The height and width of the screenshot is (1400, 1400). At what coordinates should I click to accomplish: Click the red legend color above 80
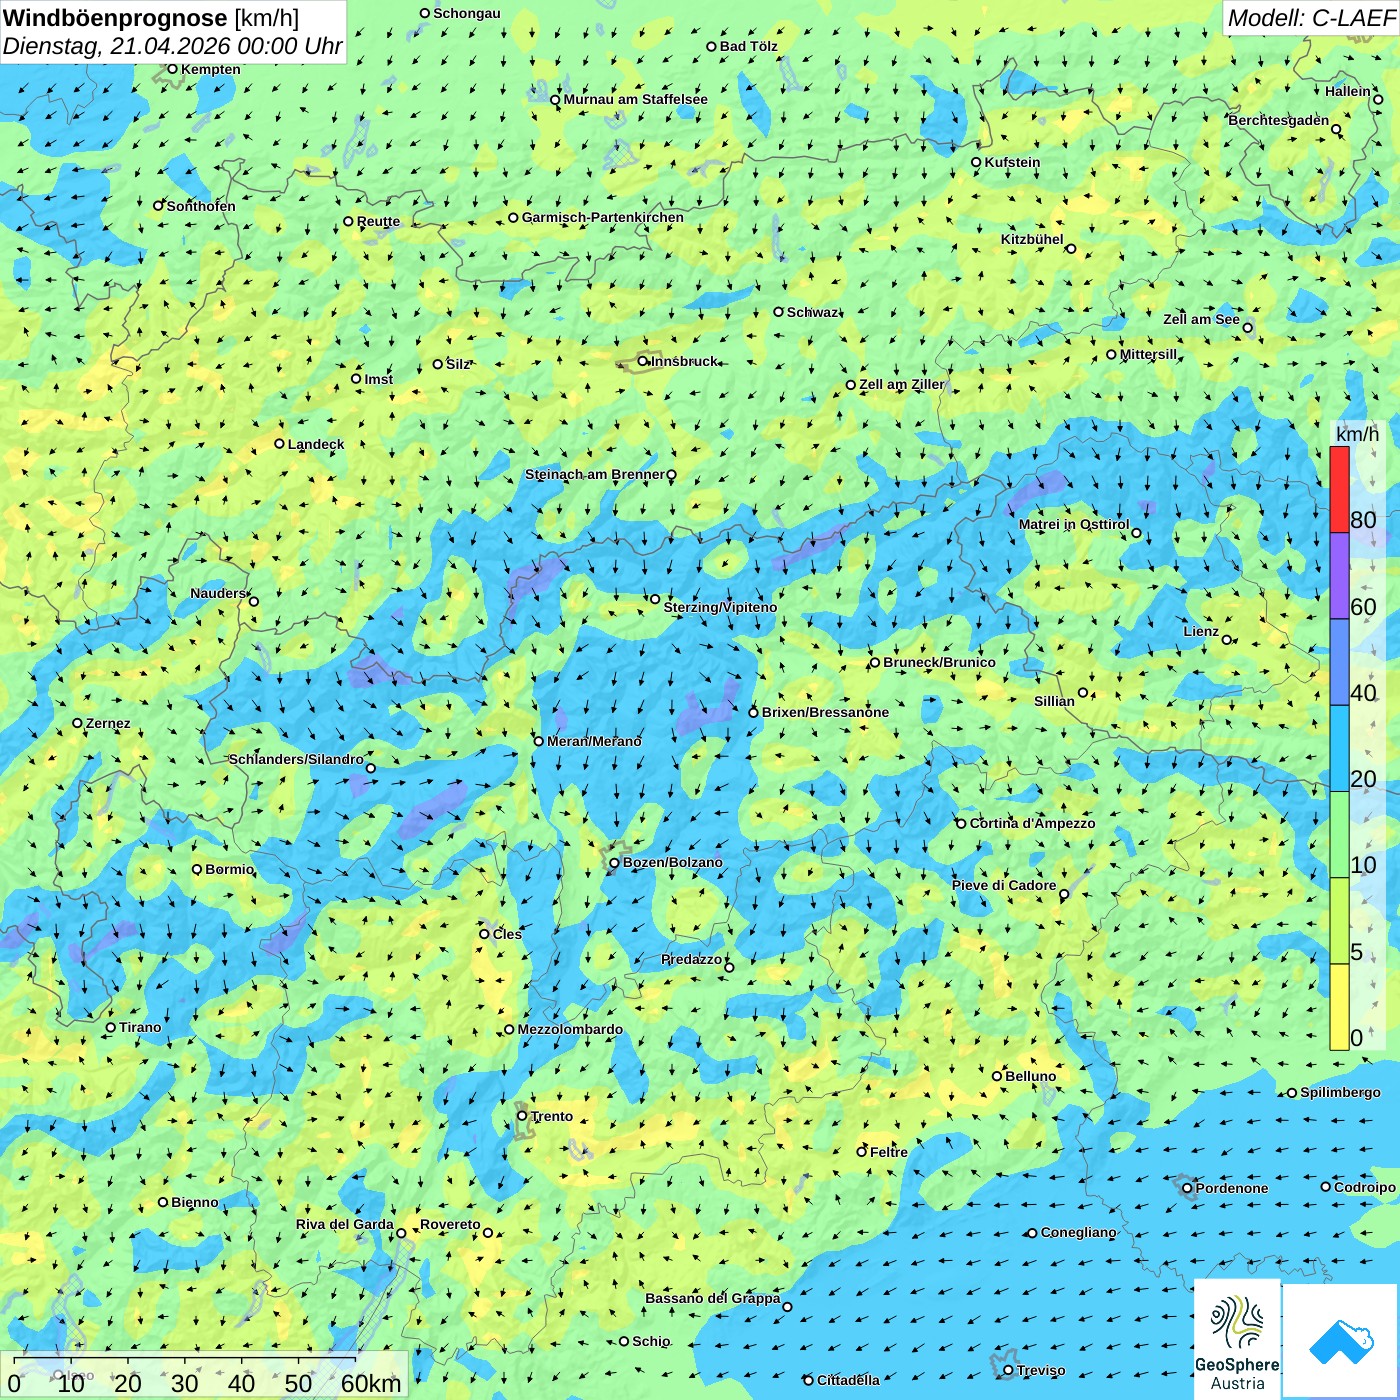[1339, 489]
